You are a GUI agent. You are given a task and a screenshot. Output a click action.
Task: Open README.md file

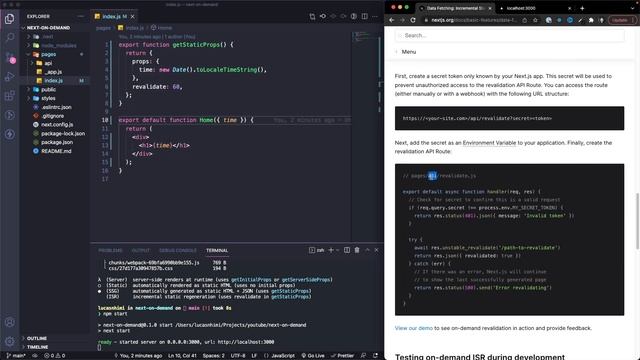coord(56,151)
